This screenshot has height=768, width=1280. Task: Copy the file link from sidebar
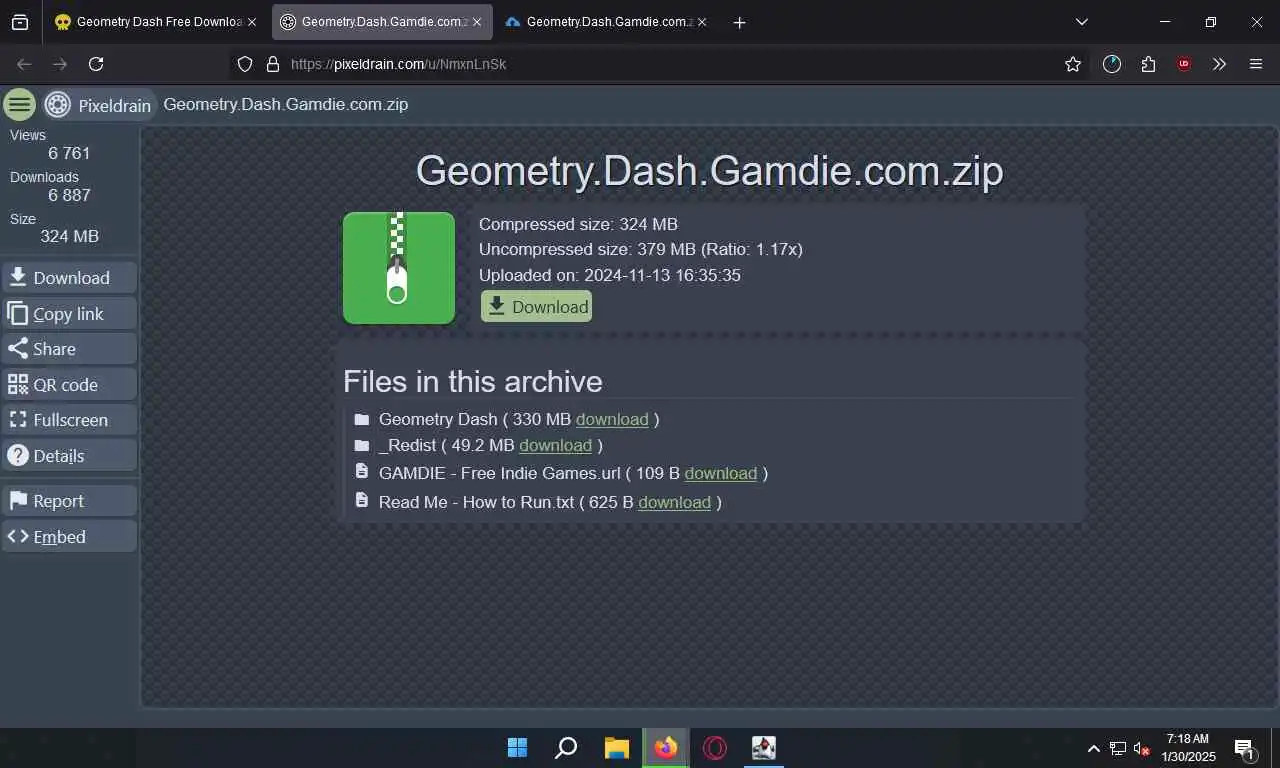[69, 314]
